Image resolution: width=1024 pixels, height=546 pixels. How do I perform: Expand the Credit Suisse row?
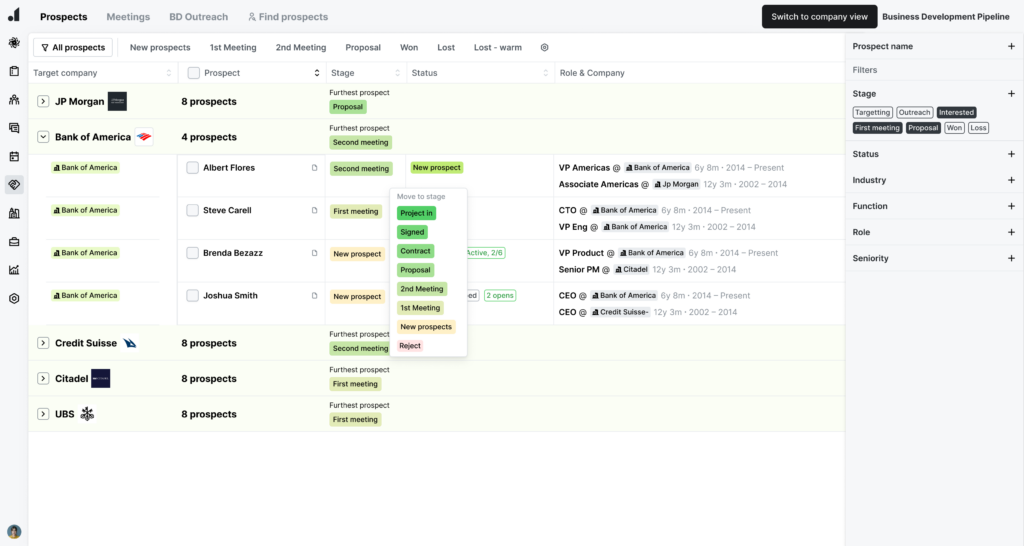[x=43, y=343]
